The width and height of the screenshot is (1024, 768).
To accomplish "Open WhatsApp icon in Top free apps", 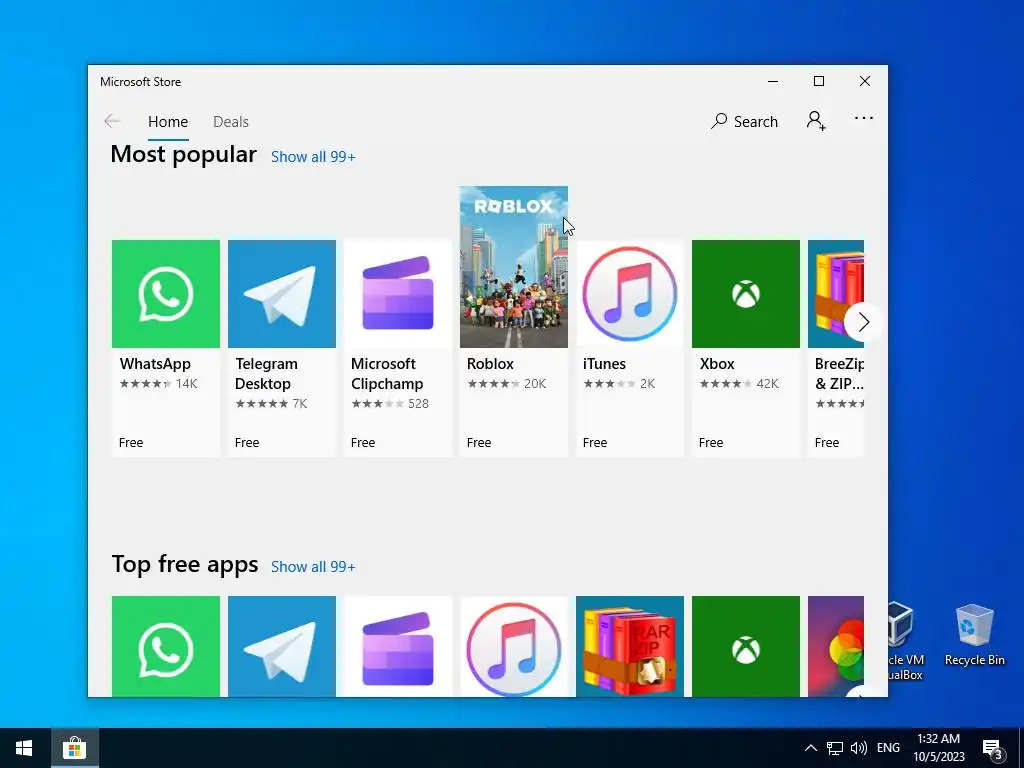I will pos(166,647).
